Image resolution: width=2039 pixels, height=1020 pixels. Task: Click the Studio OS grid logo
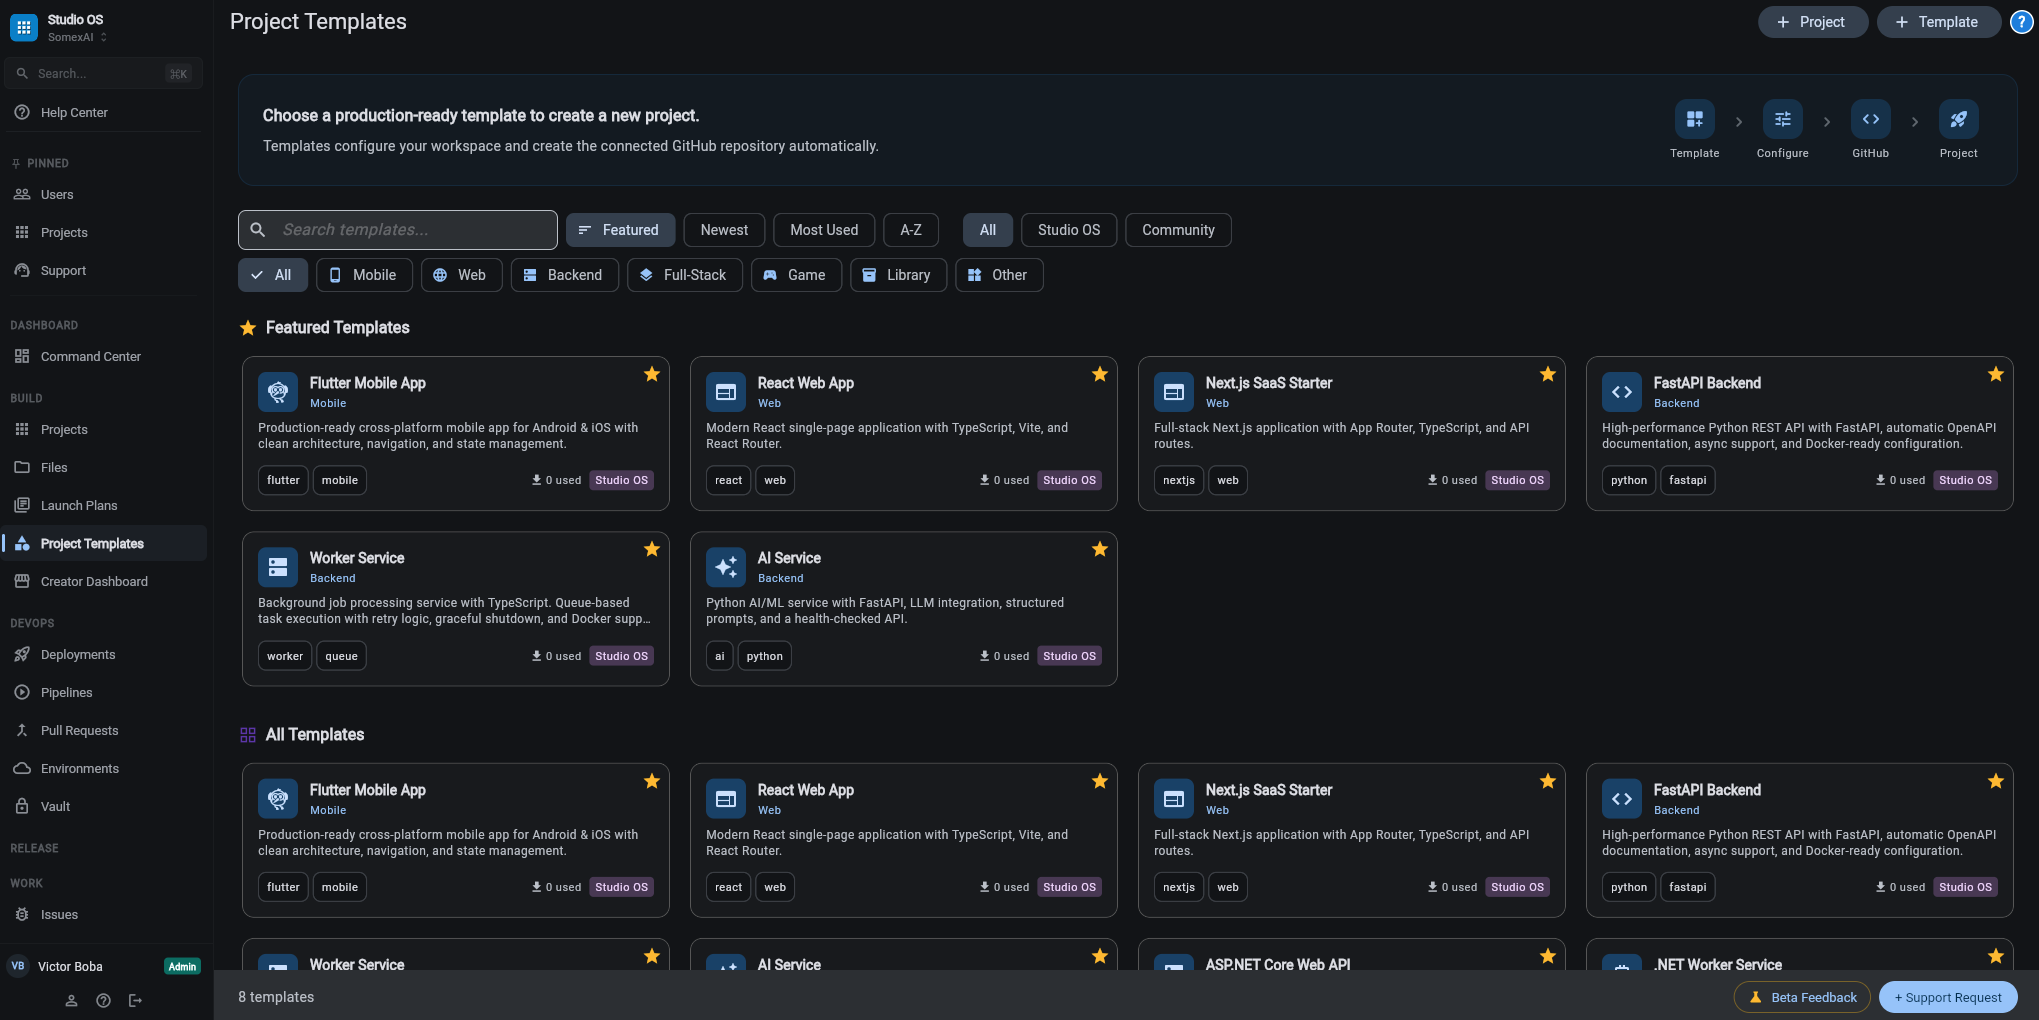pos(24,27)
